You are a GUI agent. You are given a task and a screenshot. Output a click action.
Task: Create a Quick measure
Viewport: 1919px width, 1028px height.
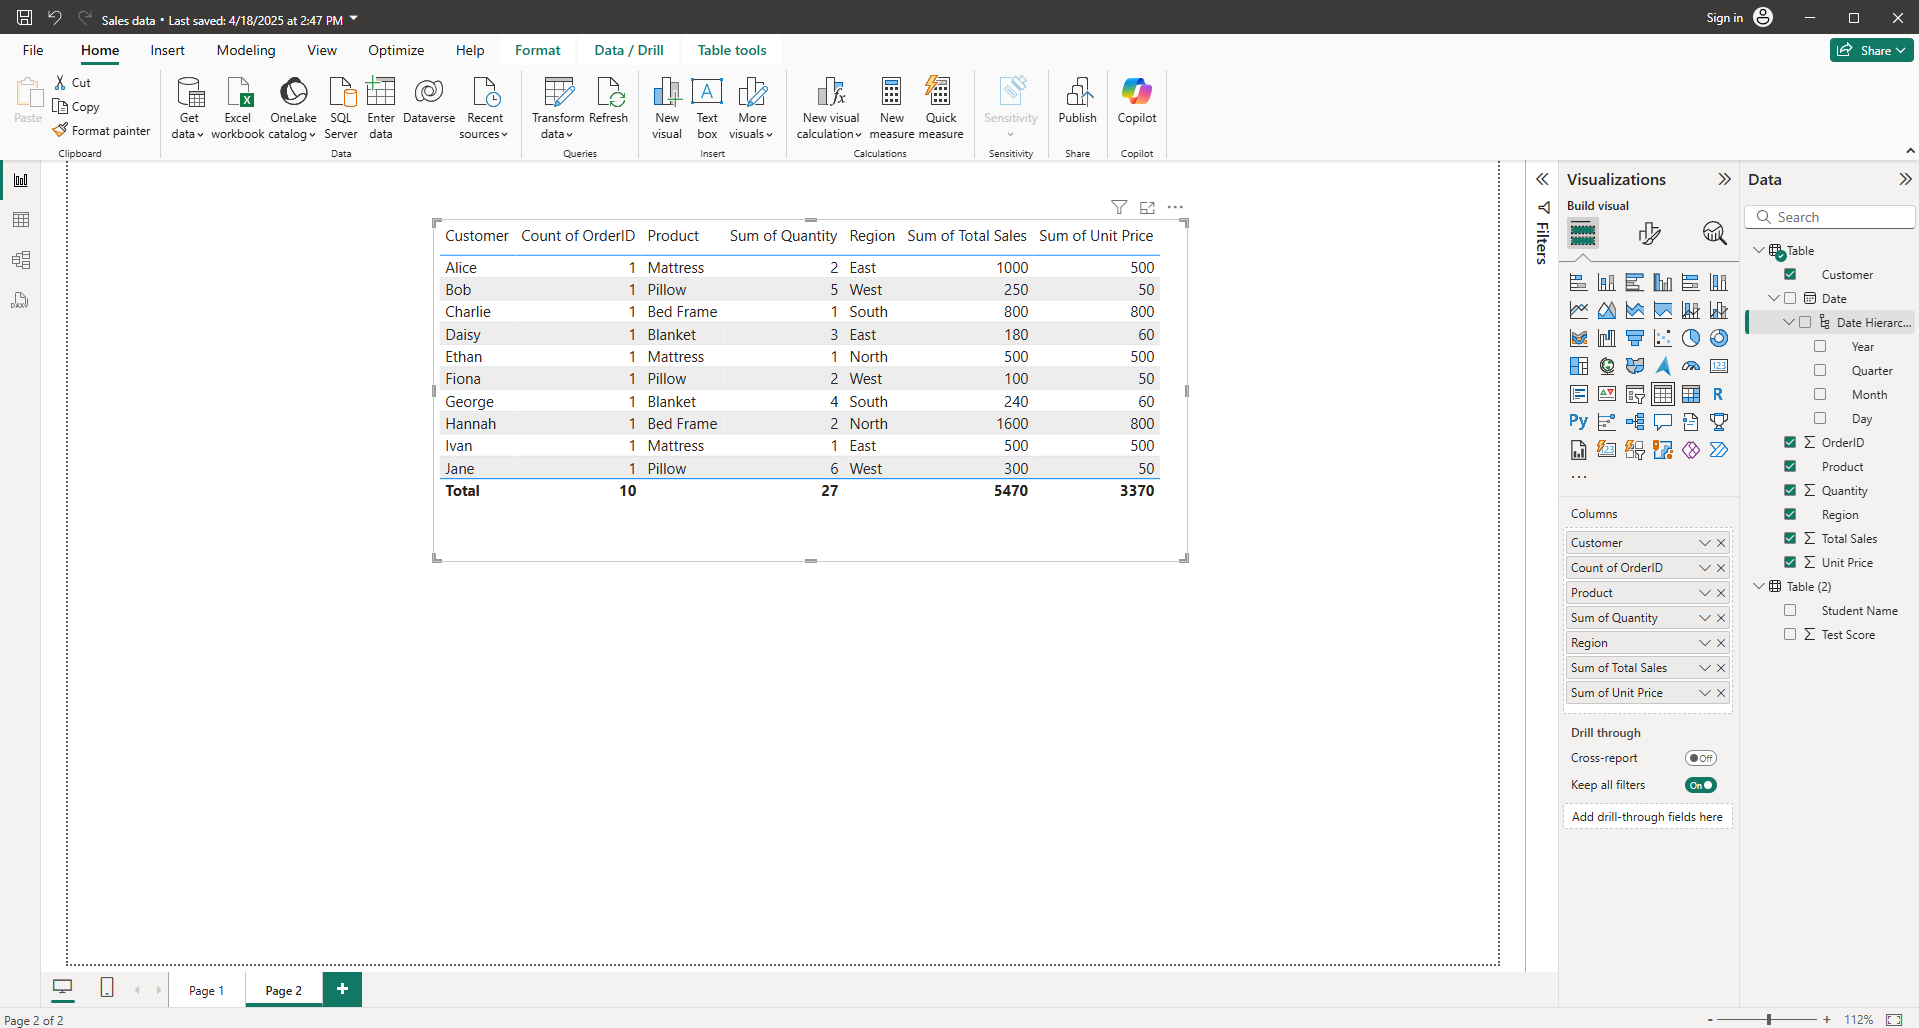pyautogui.click(x=941, y=108)
